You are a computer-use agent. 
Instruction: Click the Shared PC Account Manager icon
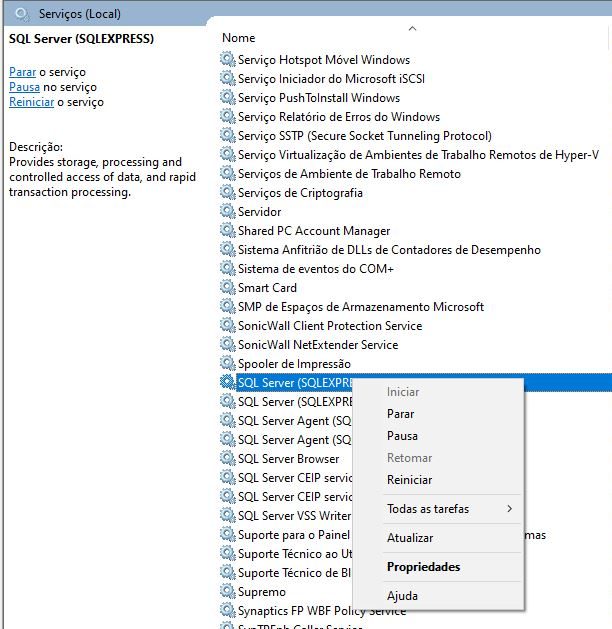click(227, 231)
